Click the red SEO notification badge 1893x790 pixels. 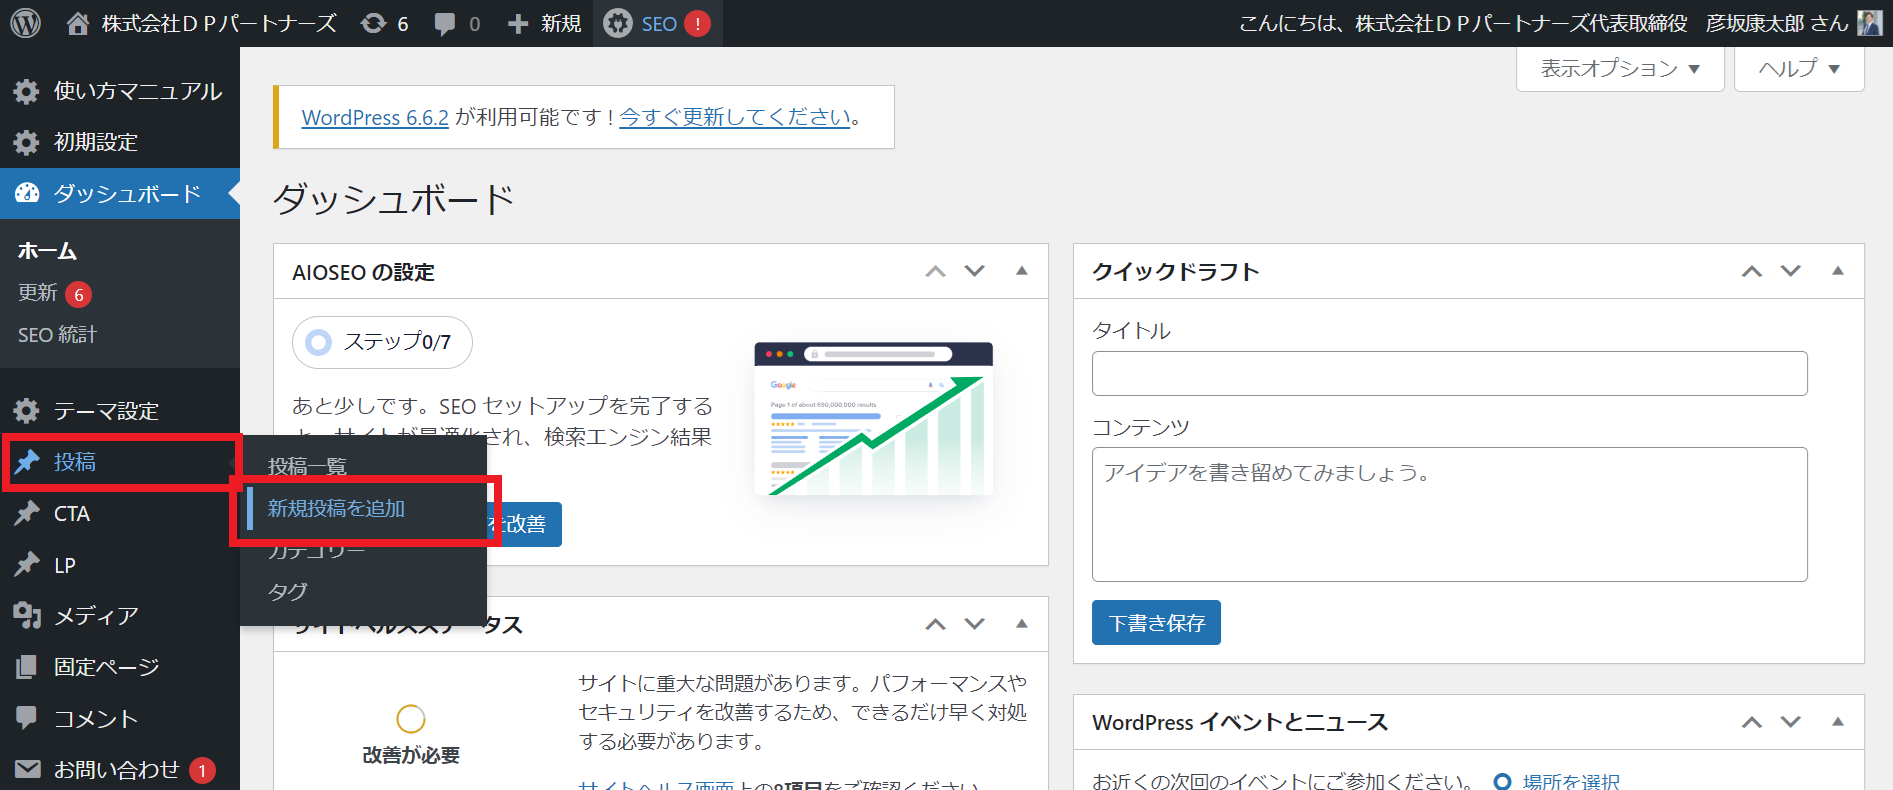coord(697,23)
